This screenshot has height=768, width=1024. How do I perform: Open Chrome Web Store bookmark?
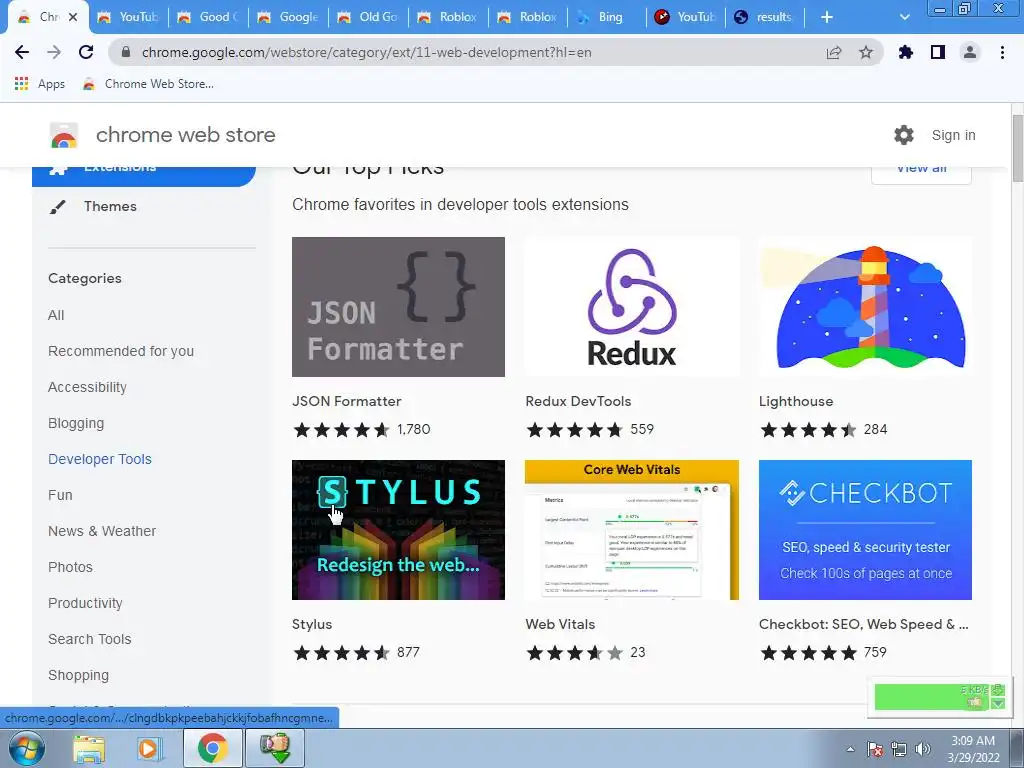point(148,84)
